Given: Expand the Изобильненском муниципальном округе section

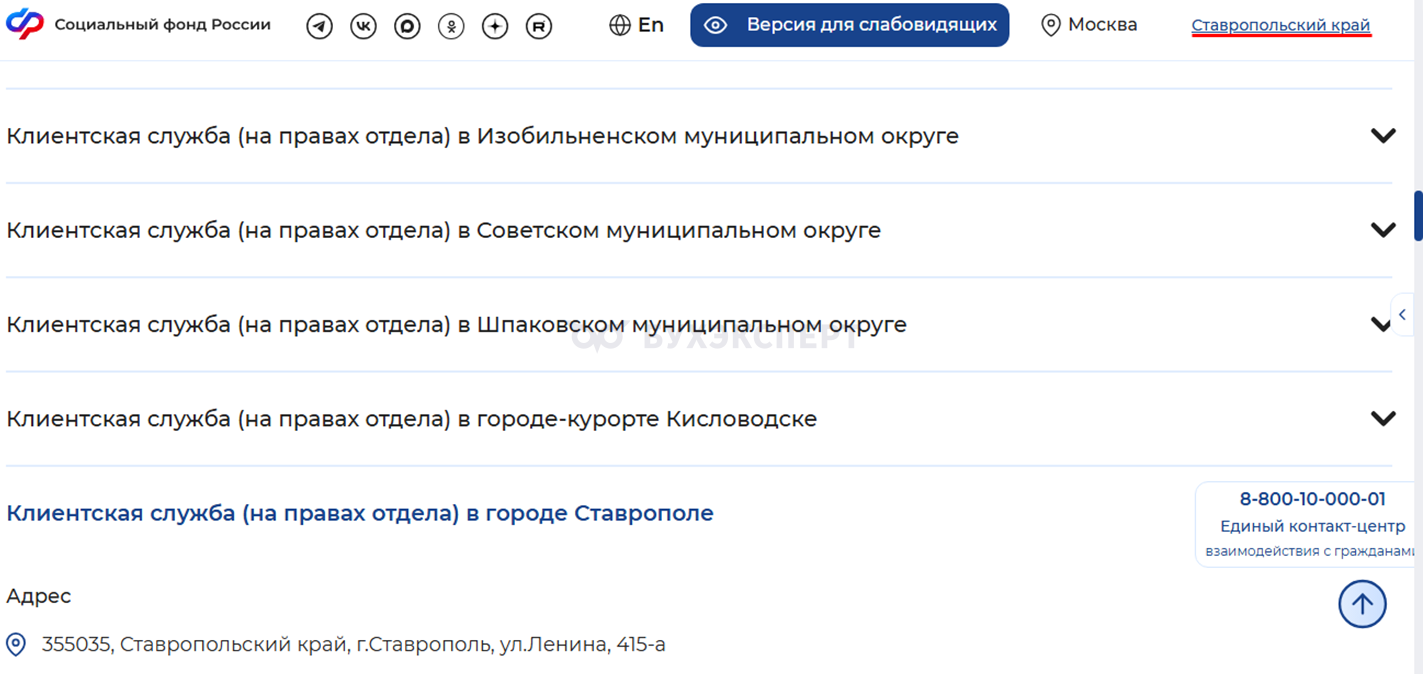Looking at the screenshot, I should pos(1383,136).
